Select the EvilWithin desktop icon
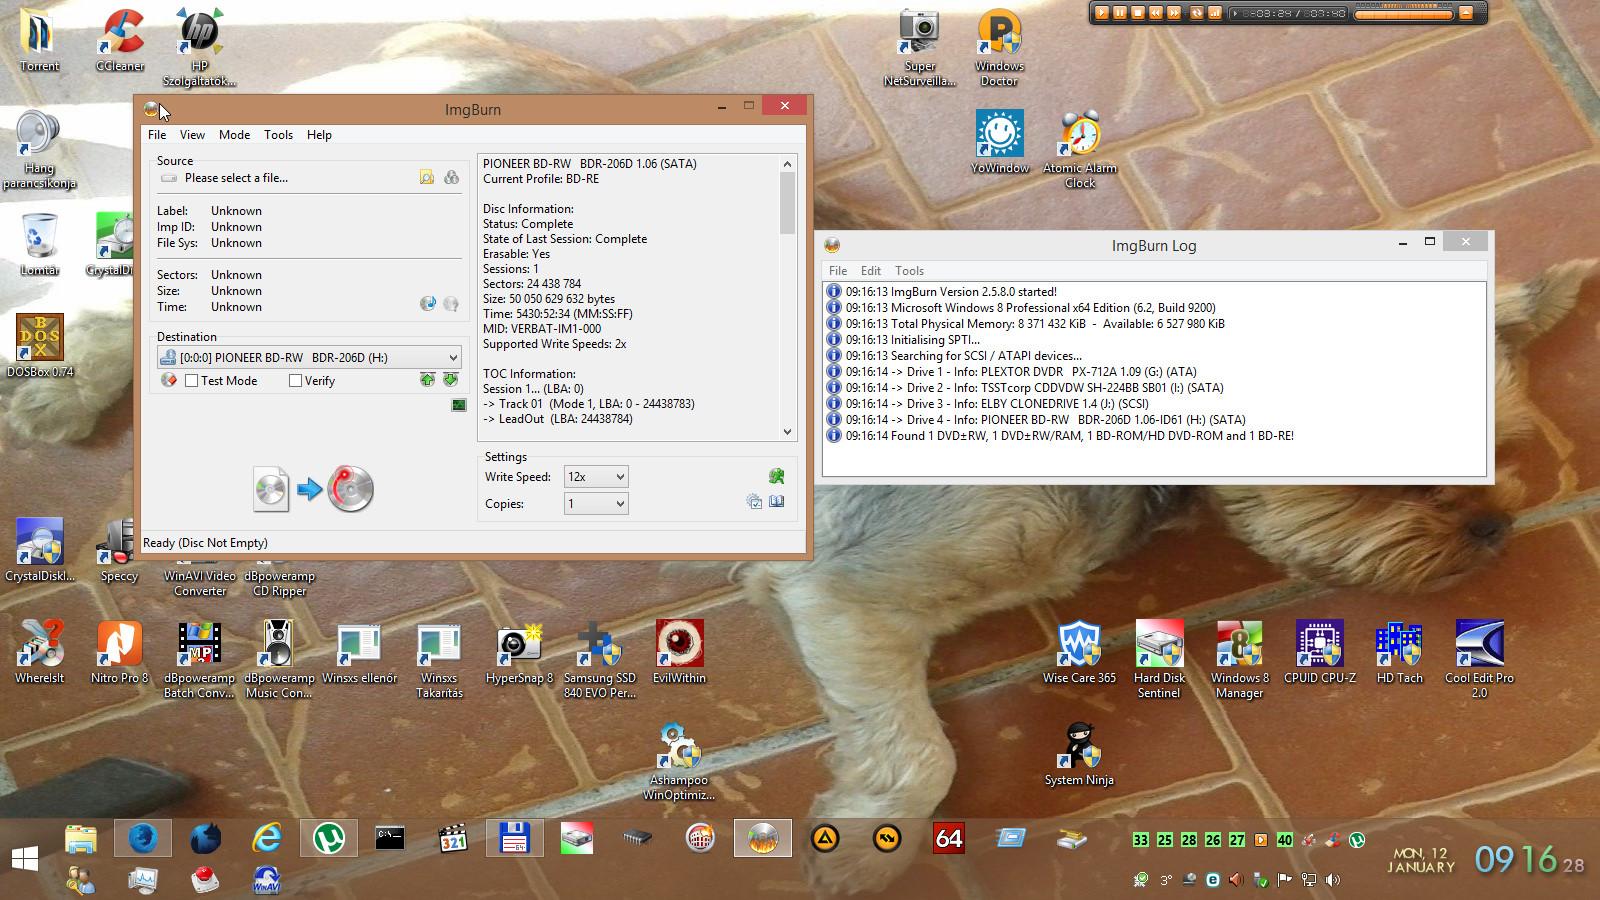This screenshot has width=1600, height=900. click(680, 653)
